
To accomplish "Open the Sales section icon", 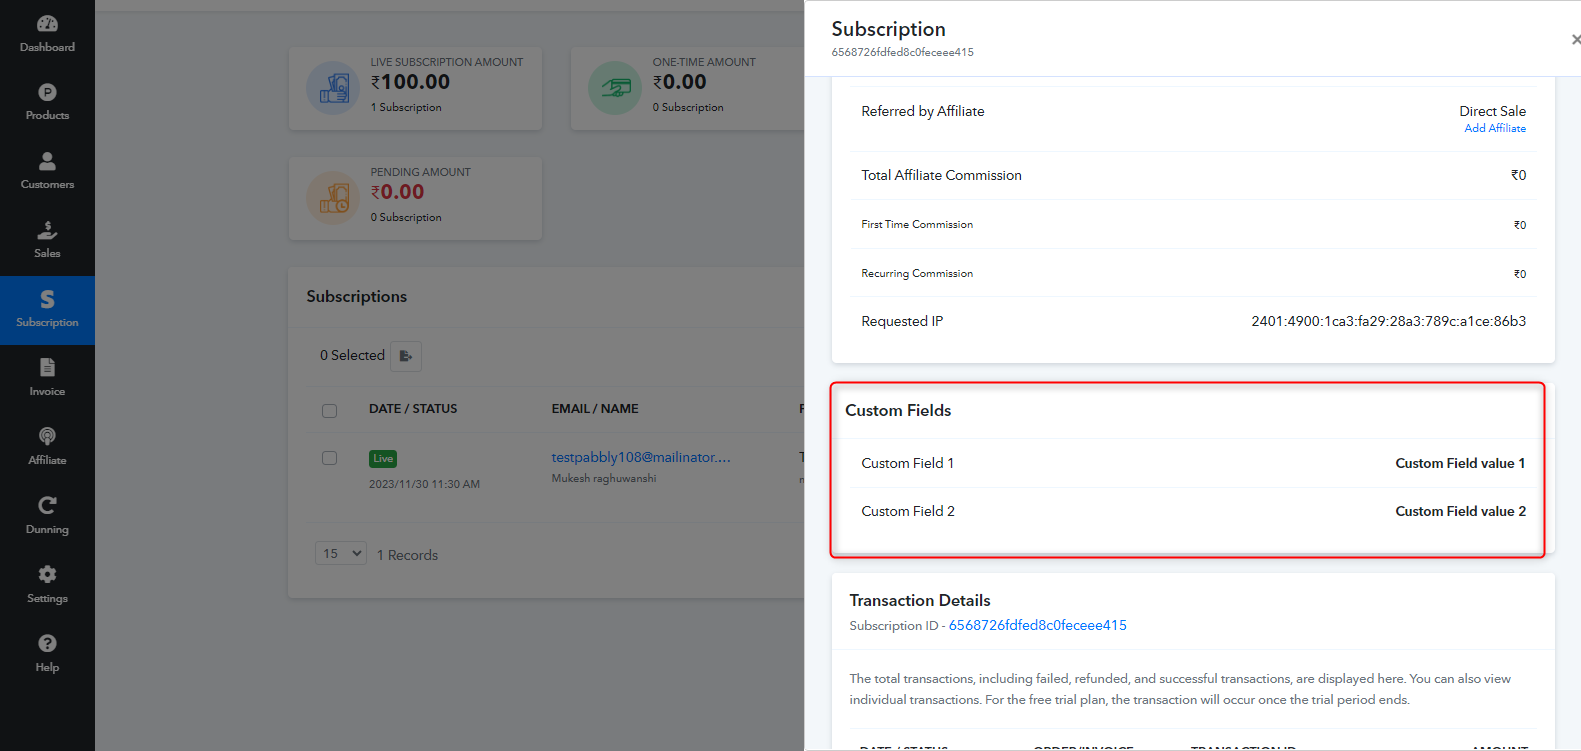I will click(x=47, y=230).
